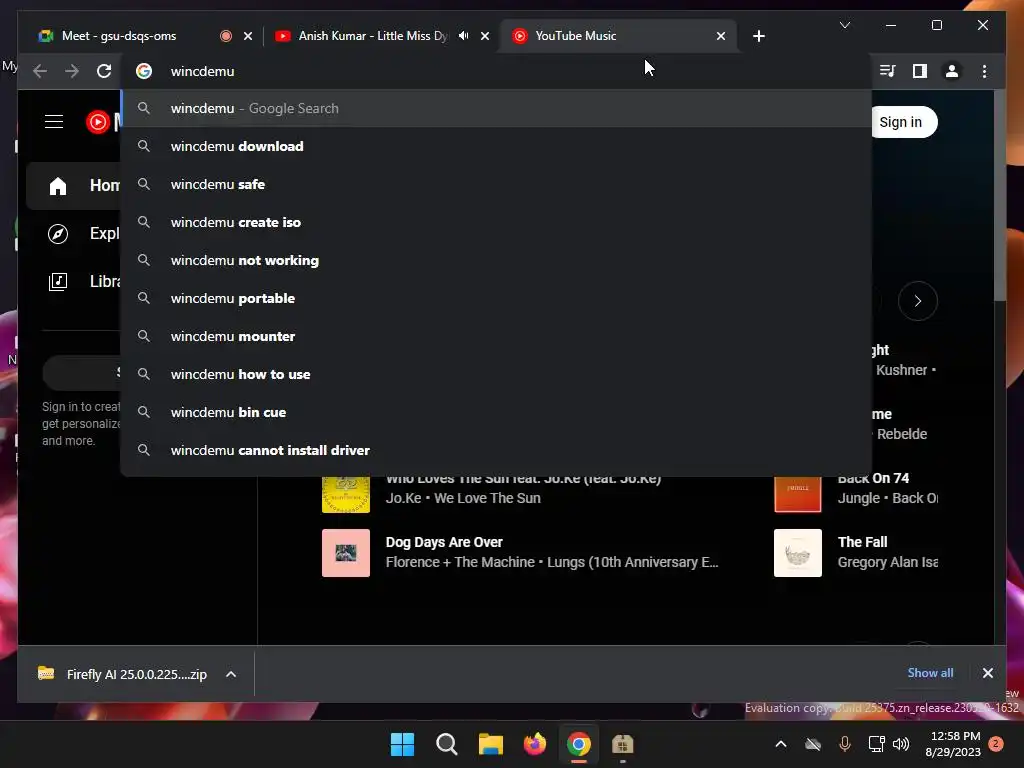Select the 'wincdemu download' suggestion
Screen dimensions: 1024x768
pos(496,146)
